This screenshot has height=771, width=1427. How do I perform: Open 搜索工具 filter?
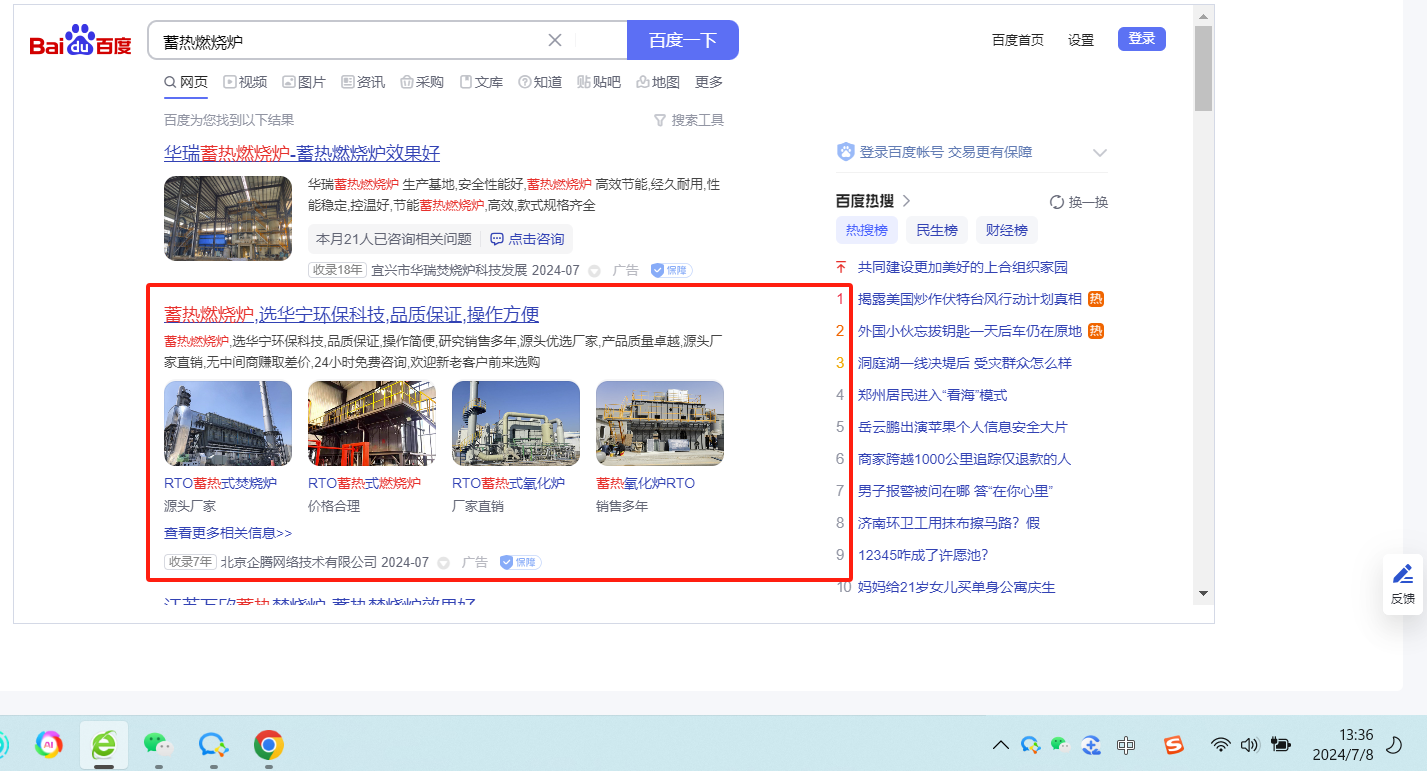point(689,120)
